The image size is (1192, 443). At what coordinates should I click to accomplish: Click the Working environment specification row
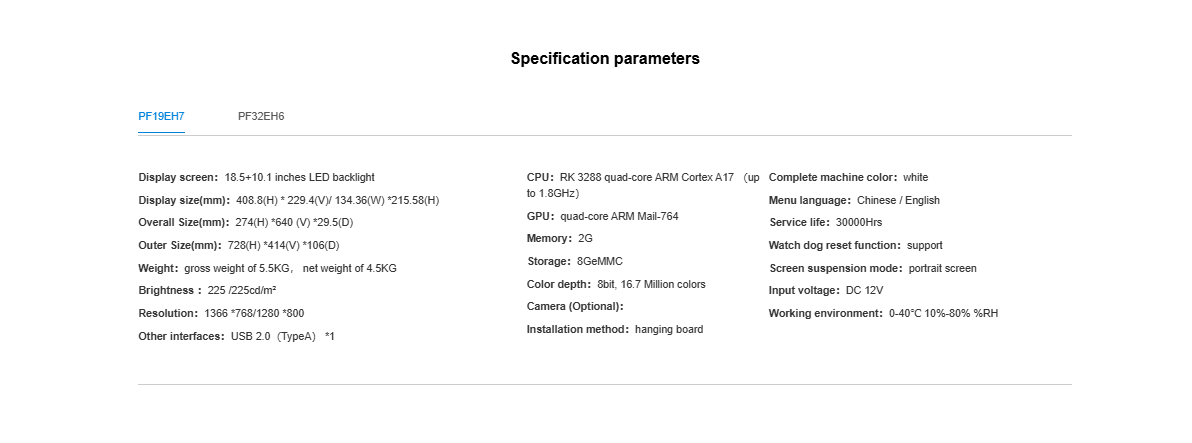883,313
